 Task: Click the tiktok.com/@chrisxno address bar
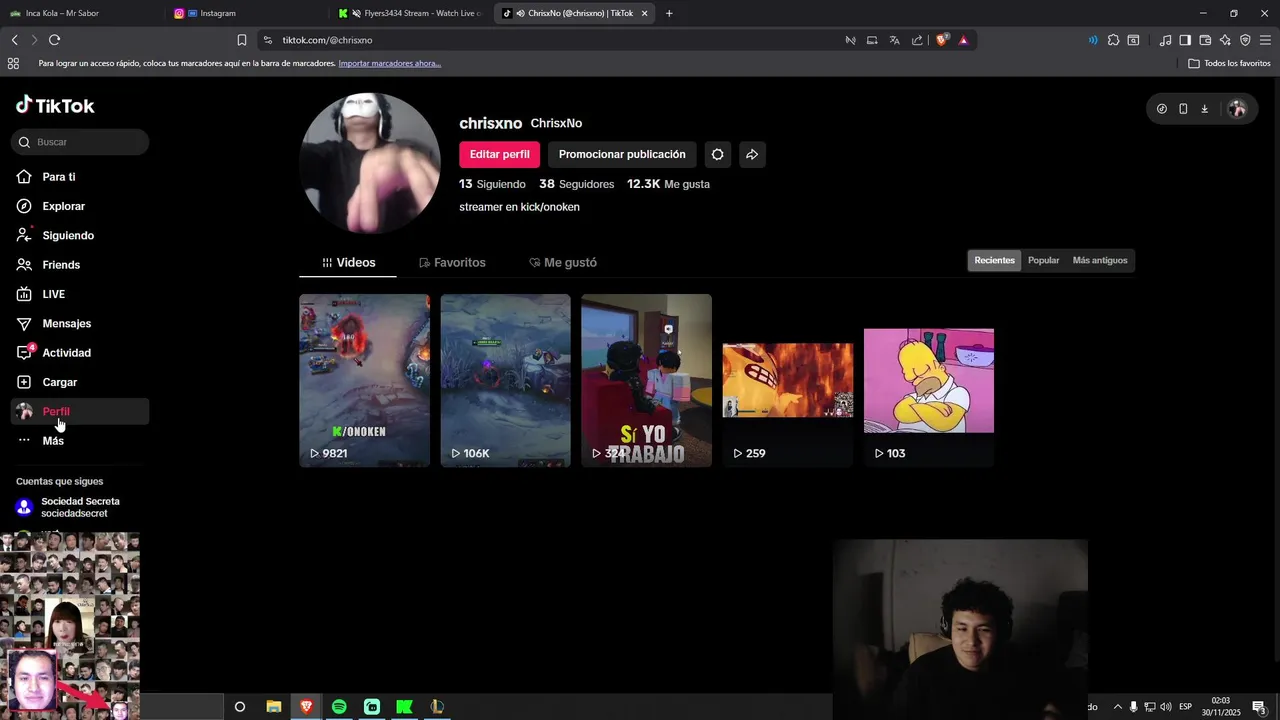click(550, 40)
